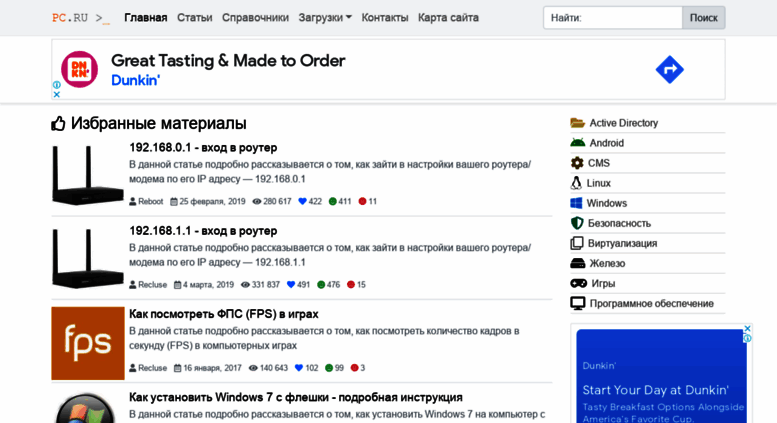The height and width of the screenshot is (423, 777).
Task: Click the ad info icon on banner
Action: click(56, 85)
